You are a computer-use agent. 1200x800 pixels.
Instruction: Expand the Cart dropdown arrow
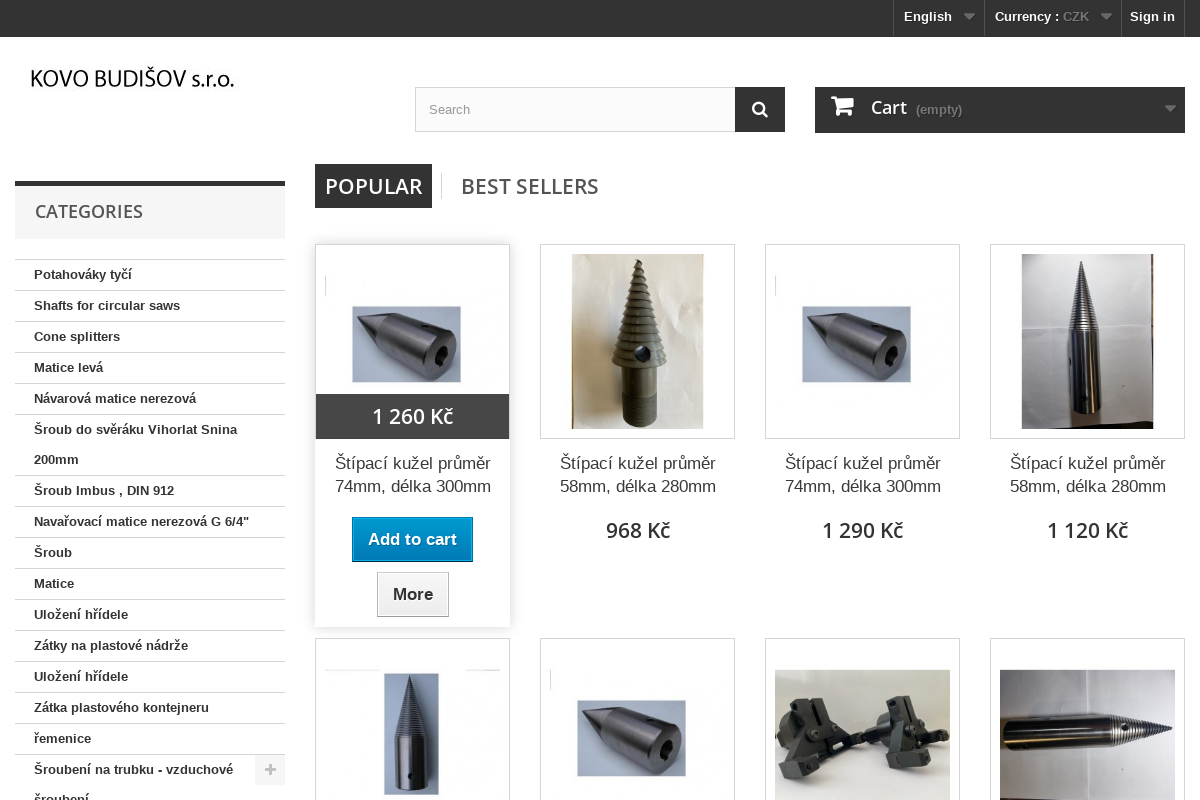(1170, 109)
